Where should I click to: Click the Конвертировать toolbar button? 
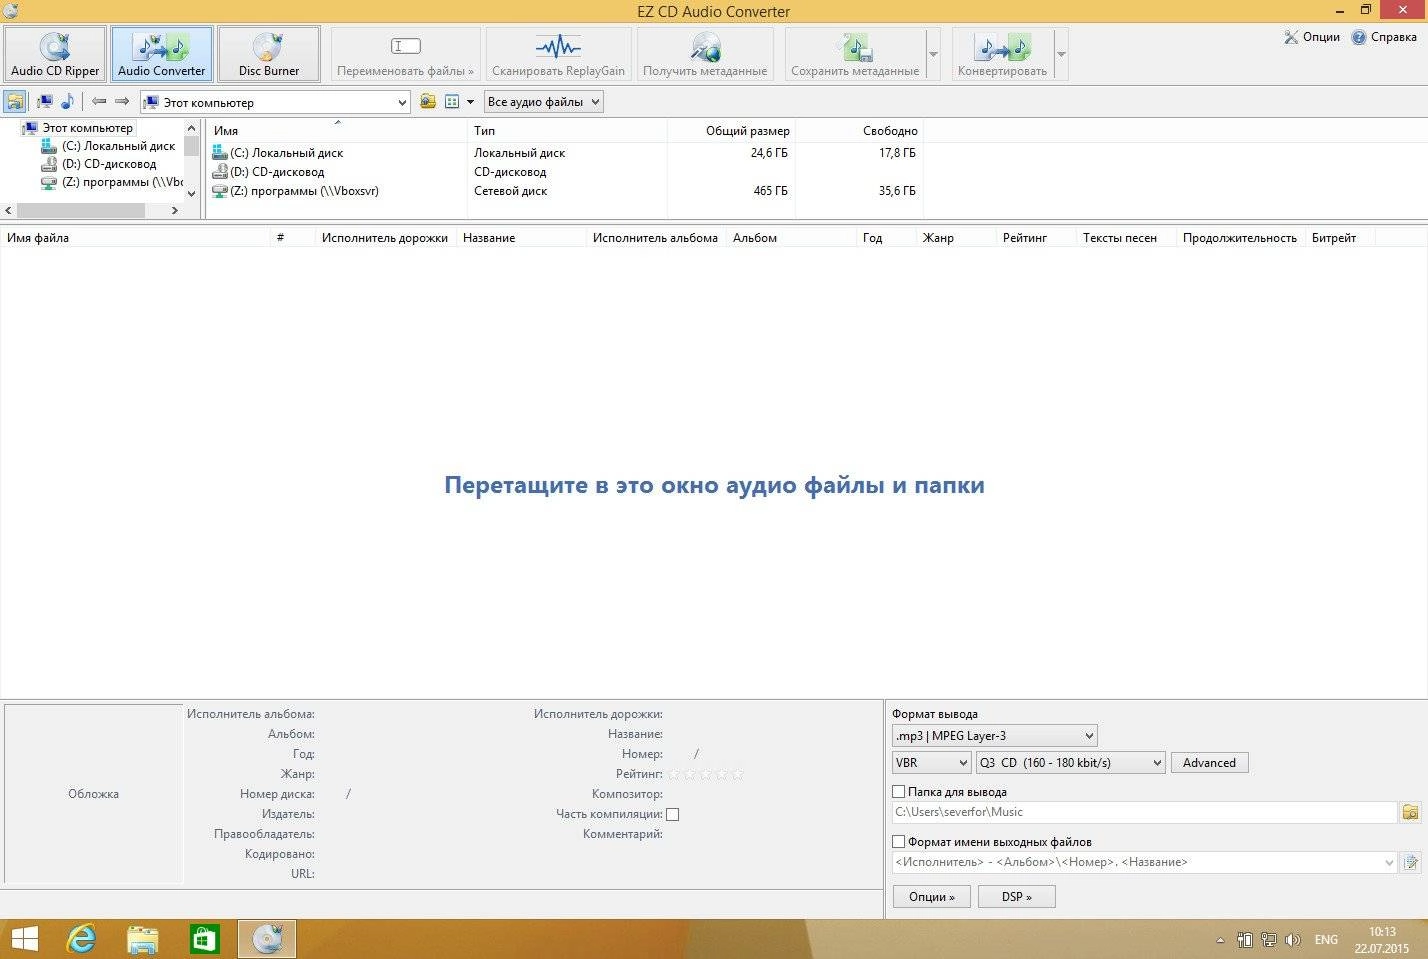[1002, 54]
